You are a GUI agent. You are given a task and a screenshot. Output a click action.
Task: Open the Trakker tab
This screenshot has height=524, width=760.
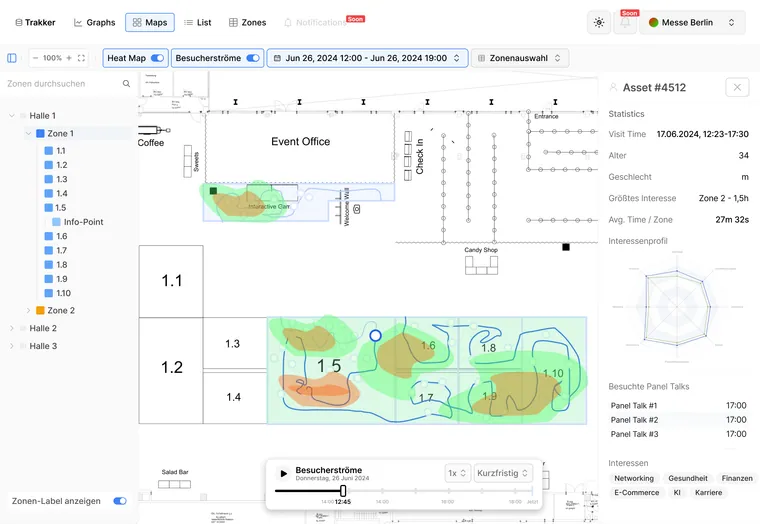[35, 22]
